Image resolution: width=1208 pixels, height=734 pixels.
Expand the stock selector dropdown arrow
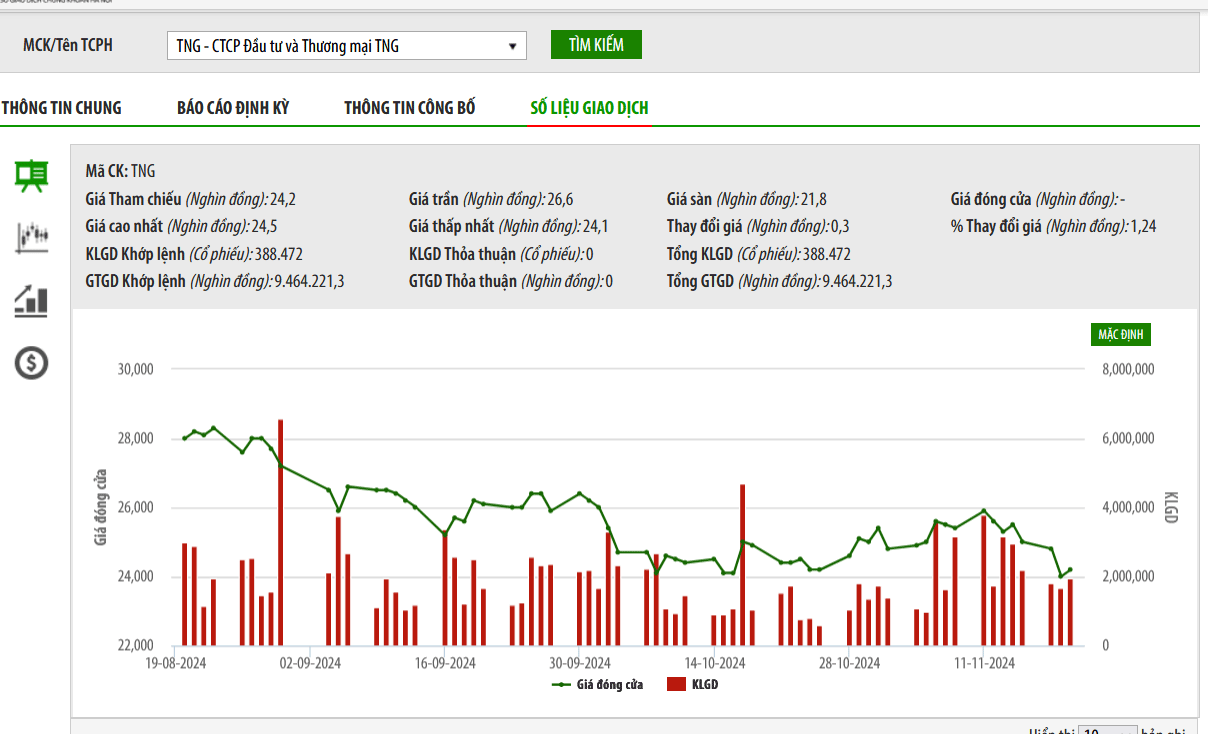[x=512, y=46]
